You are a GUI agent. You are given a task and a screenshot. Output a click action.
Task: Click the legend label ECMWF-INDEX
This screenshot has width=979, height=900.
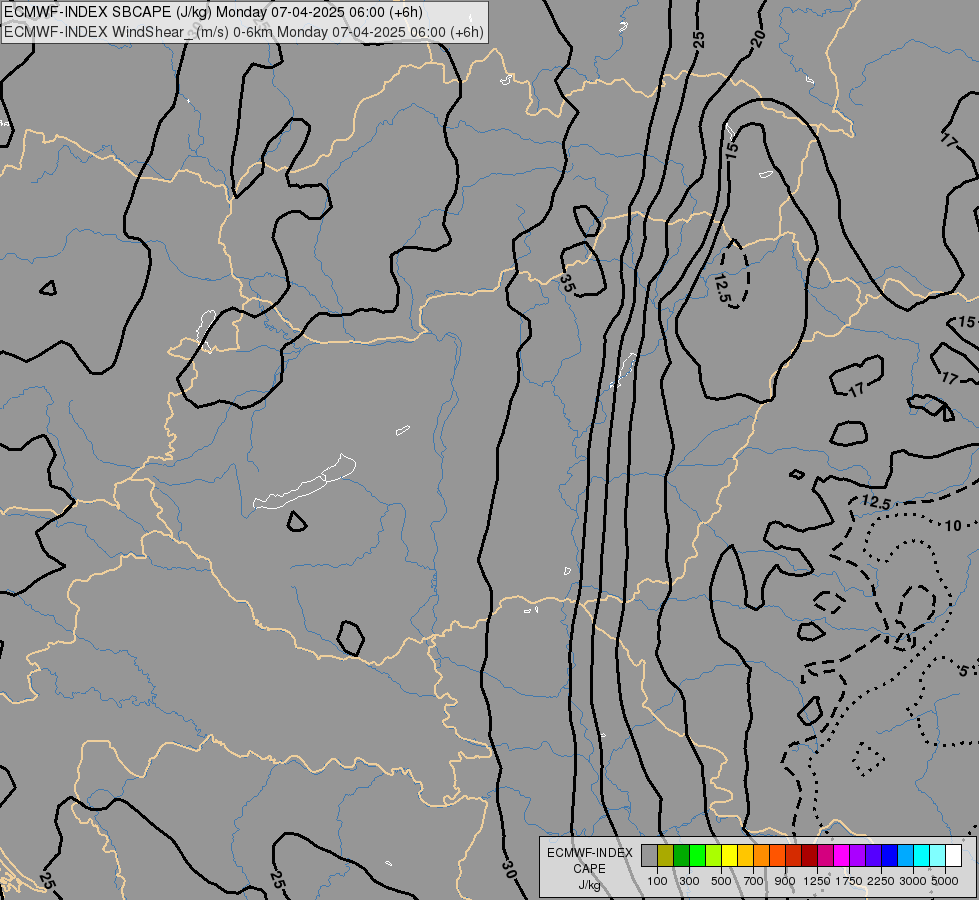589,853
